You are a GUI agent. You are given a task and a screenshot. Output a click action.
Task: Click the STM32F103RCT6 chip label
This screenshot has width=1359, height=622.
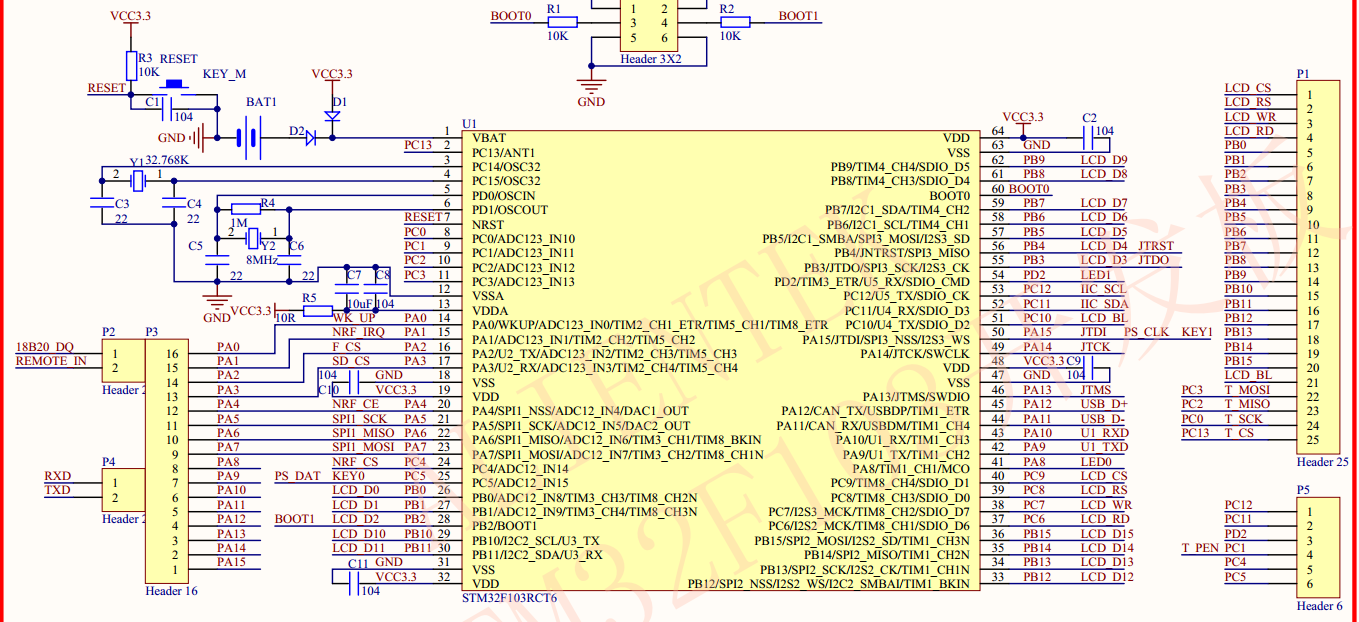click(509, 598)
